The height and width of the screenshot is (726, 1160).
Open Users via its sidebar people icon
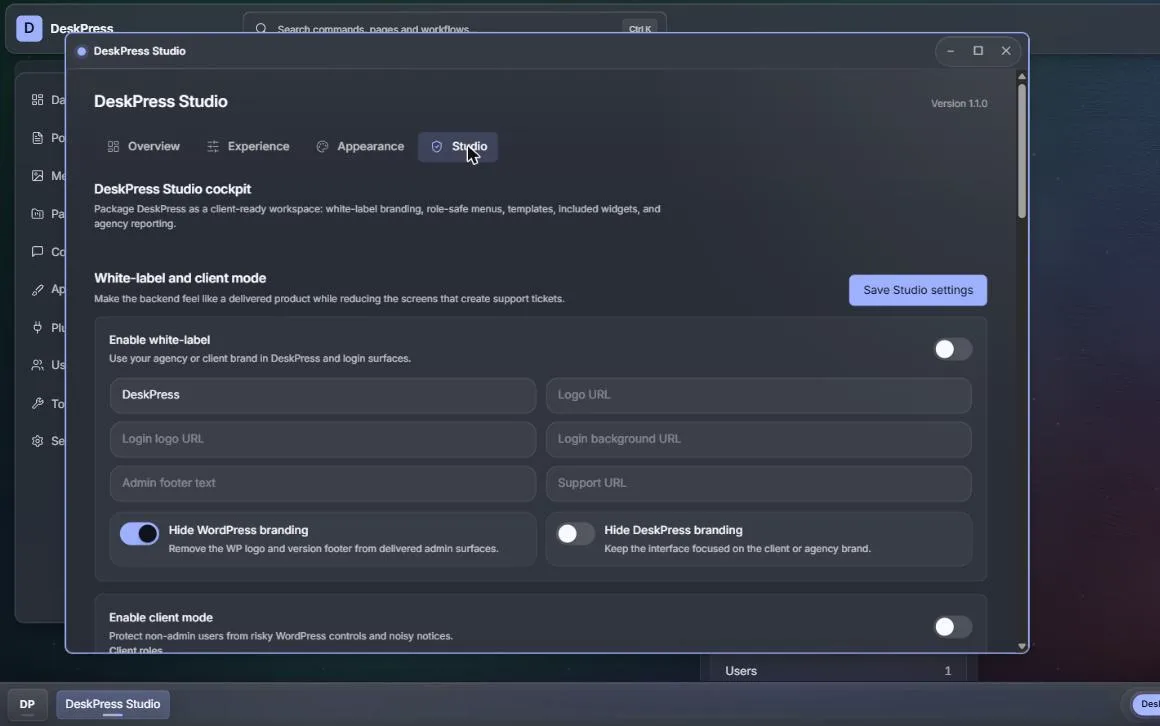(x=38, y=365)
